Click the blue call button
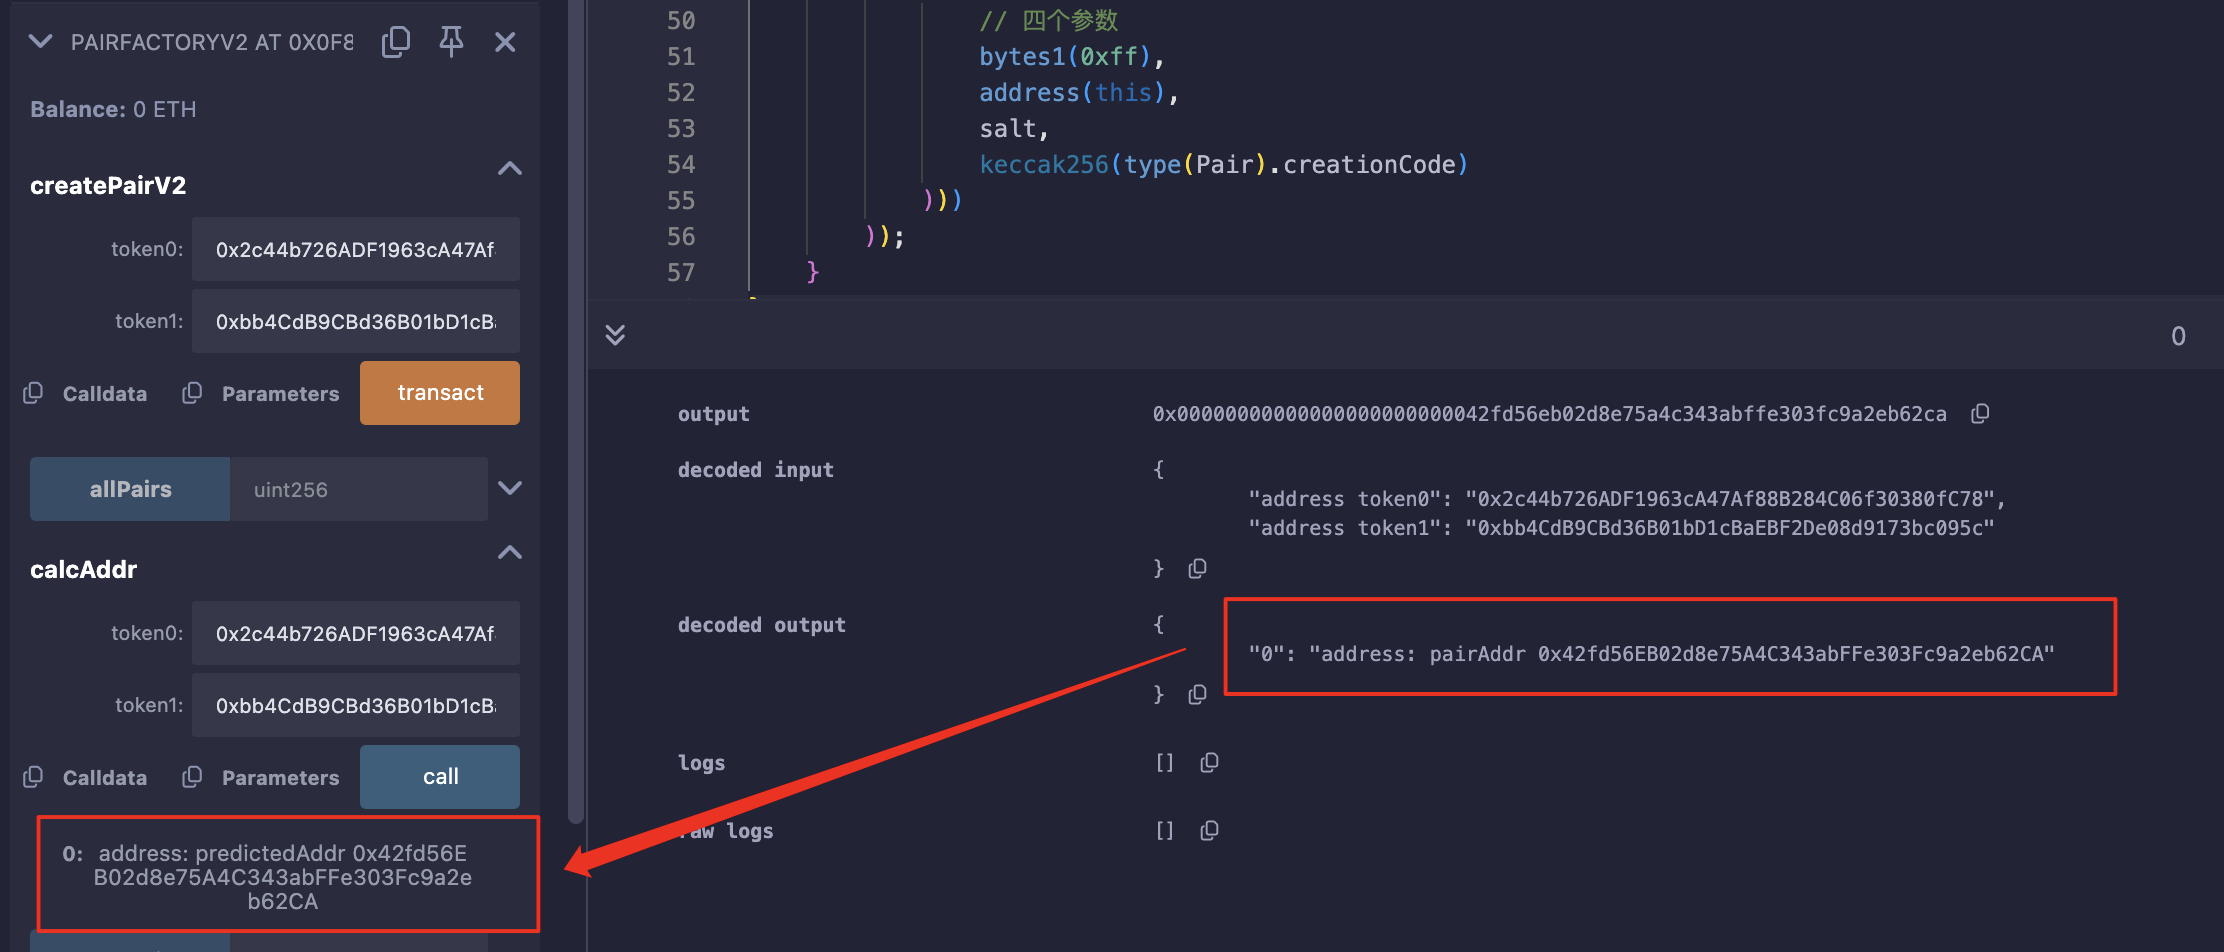Image resolution: width=2224 pixels, height=952 pixels. [440, 777]
